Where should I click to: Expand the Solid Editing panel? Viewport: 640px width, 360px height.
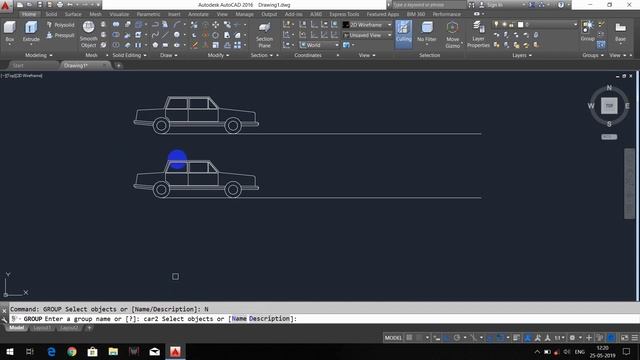coord(129,55)
